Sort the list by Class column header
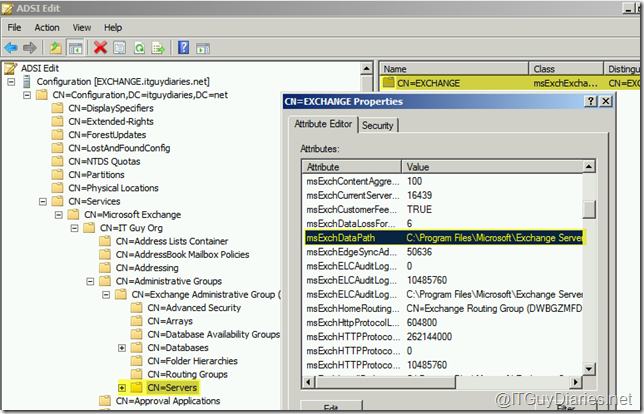The width and height of the screenshot is (644, 414). pyautogui.click(x=566, y=69)
